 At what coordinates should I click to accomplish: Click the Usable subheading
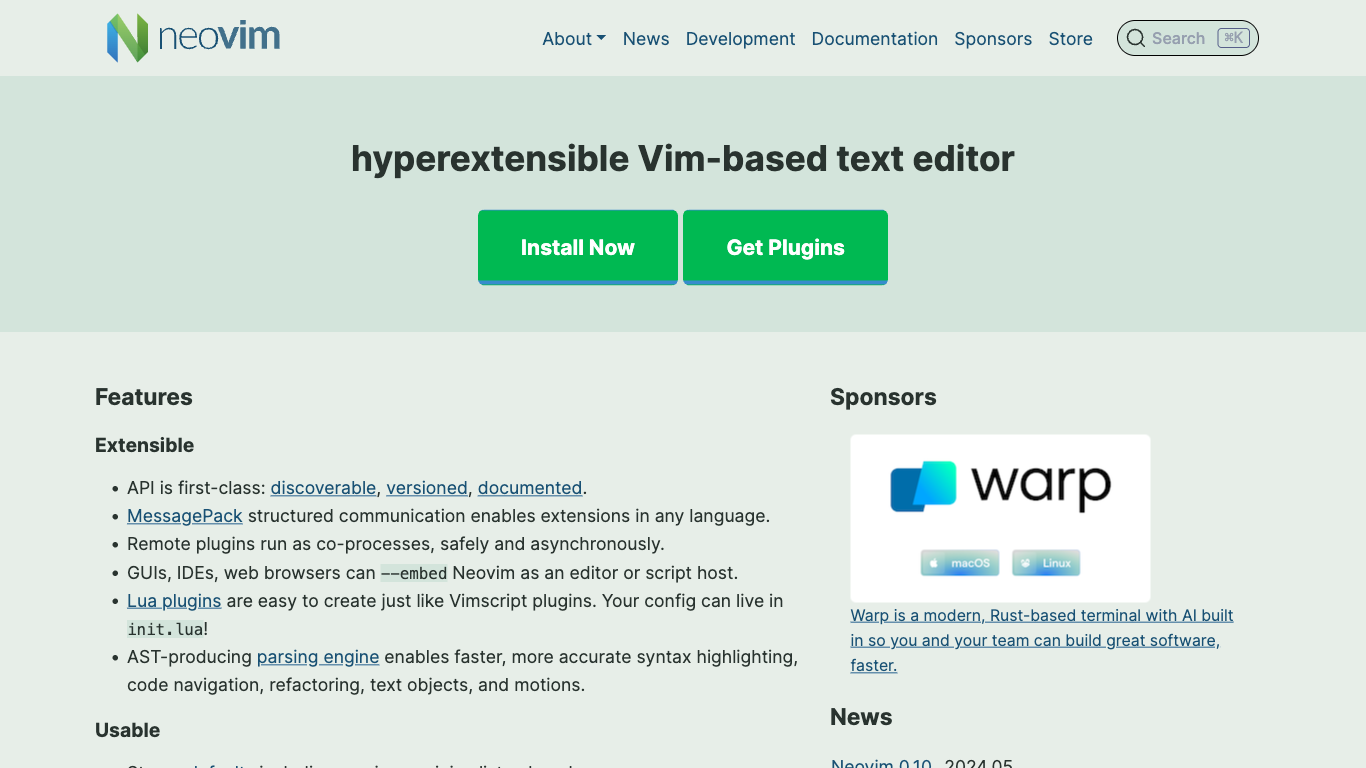[128, 730]
